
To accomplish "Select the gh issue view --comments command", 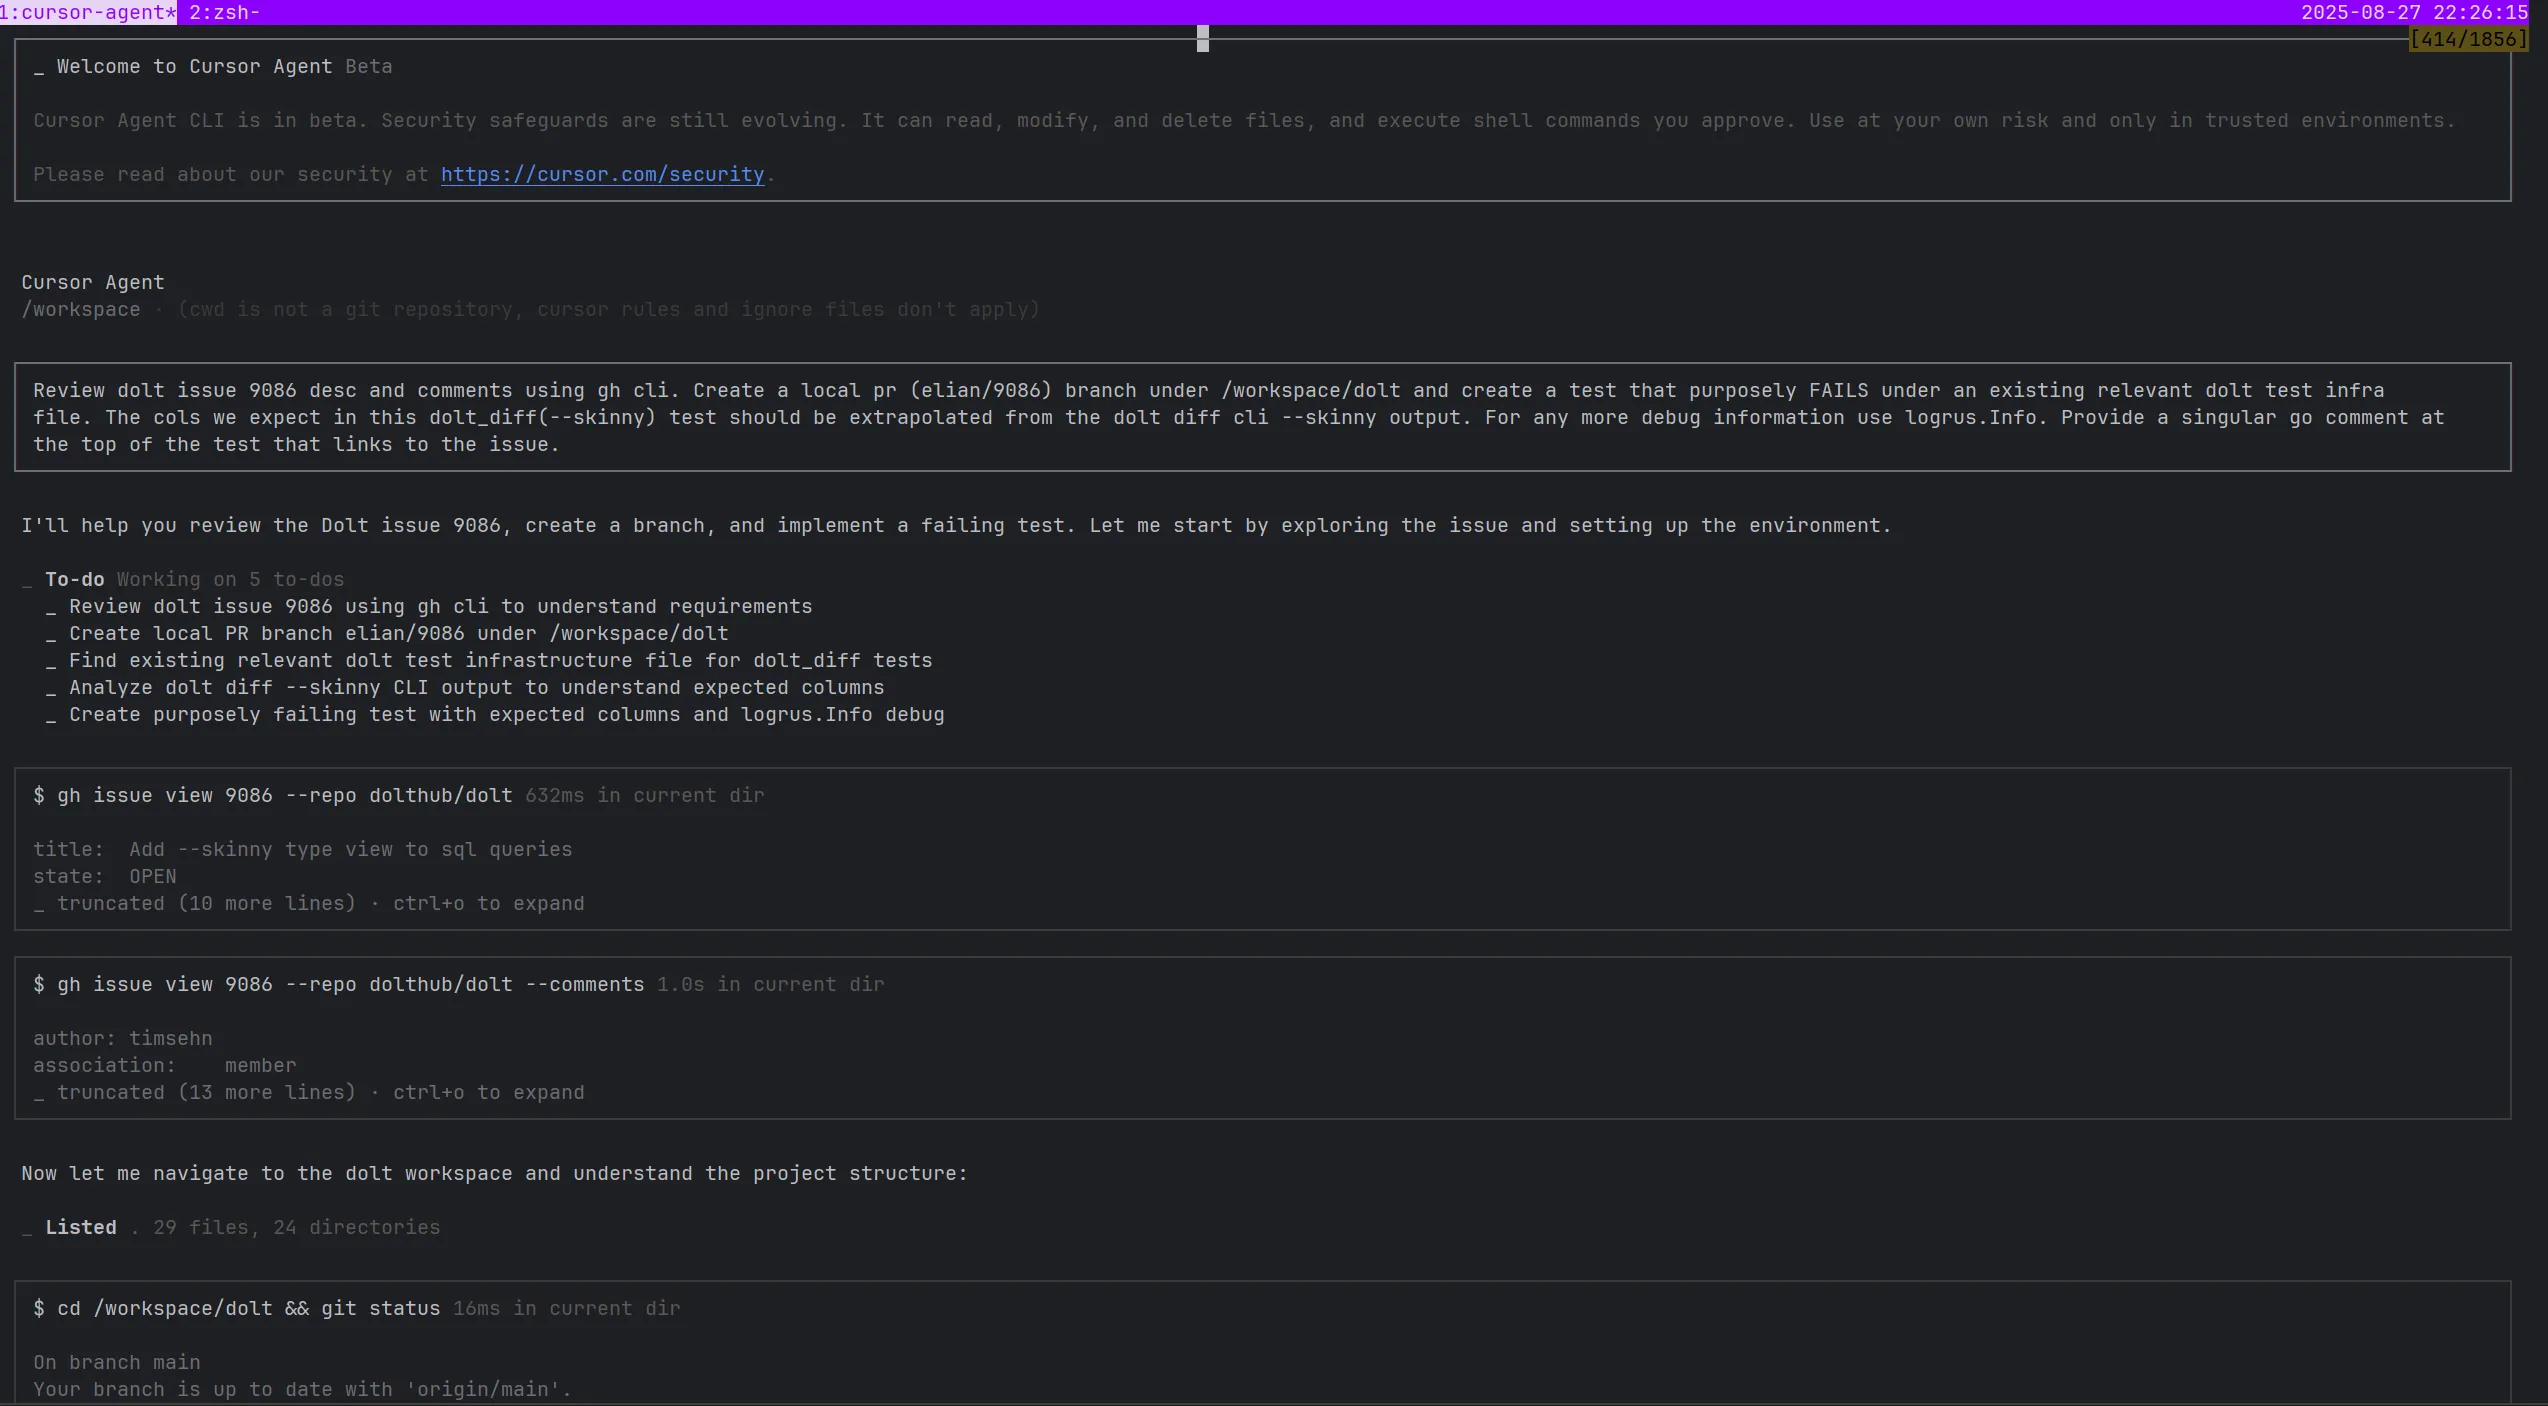I will click(338, 984).
